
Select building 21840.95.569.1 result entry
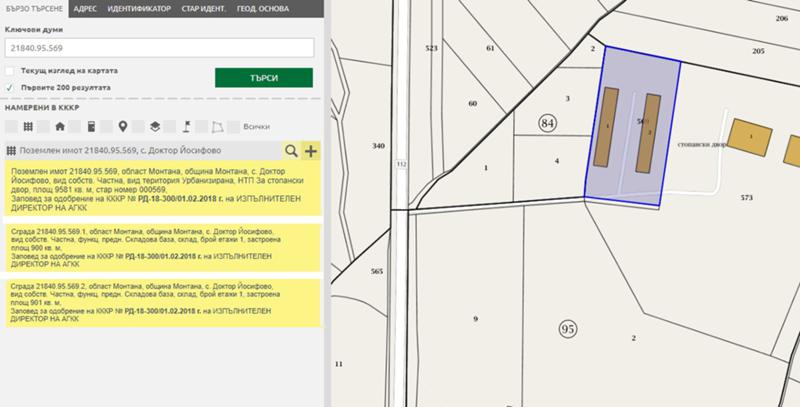click(160, 246)
